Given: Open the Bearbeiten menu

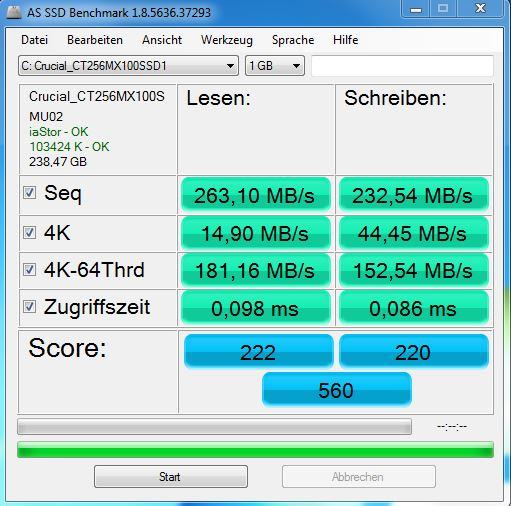Looking at the screenshot, I should click(x=95, y=40).
